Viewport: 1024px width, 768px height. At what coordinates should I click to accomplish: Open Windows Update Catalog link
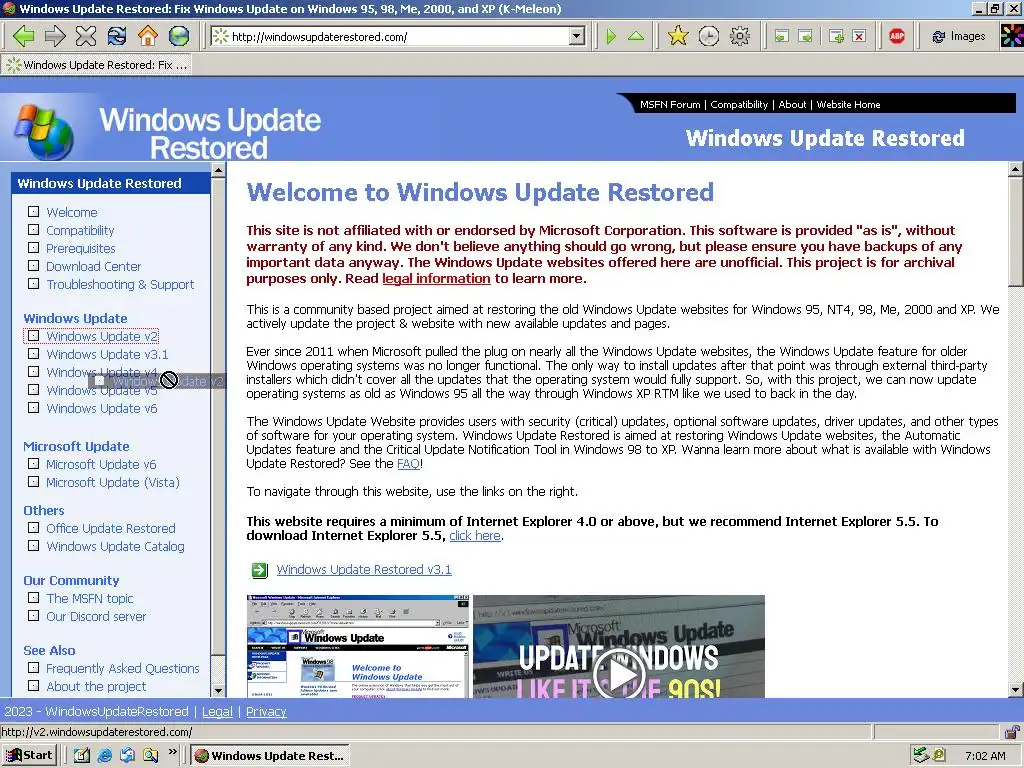pos(115,547)
